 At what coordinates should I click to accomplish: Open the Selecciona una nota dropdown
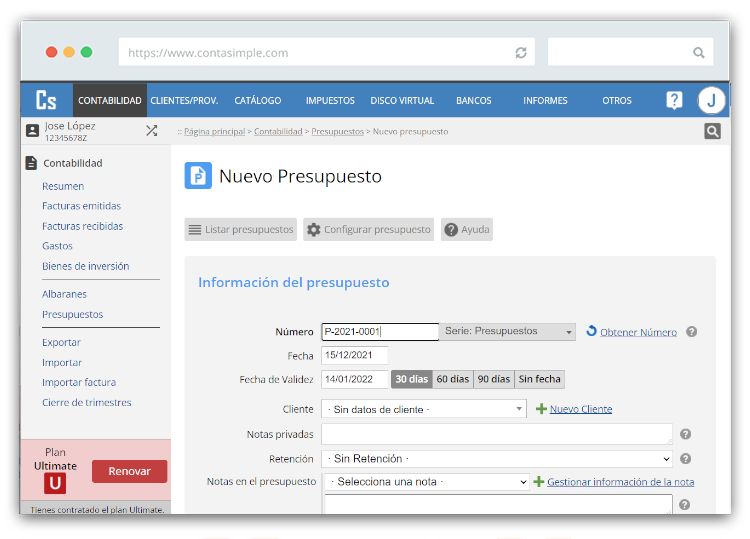pos(427,482)
